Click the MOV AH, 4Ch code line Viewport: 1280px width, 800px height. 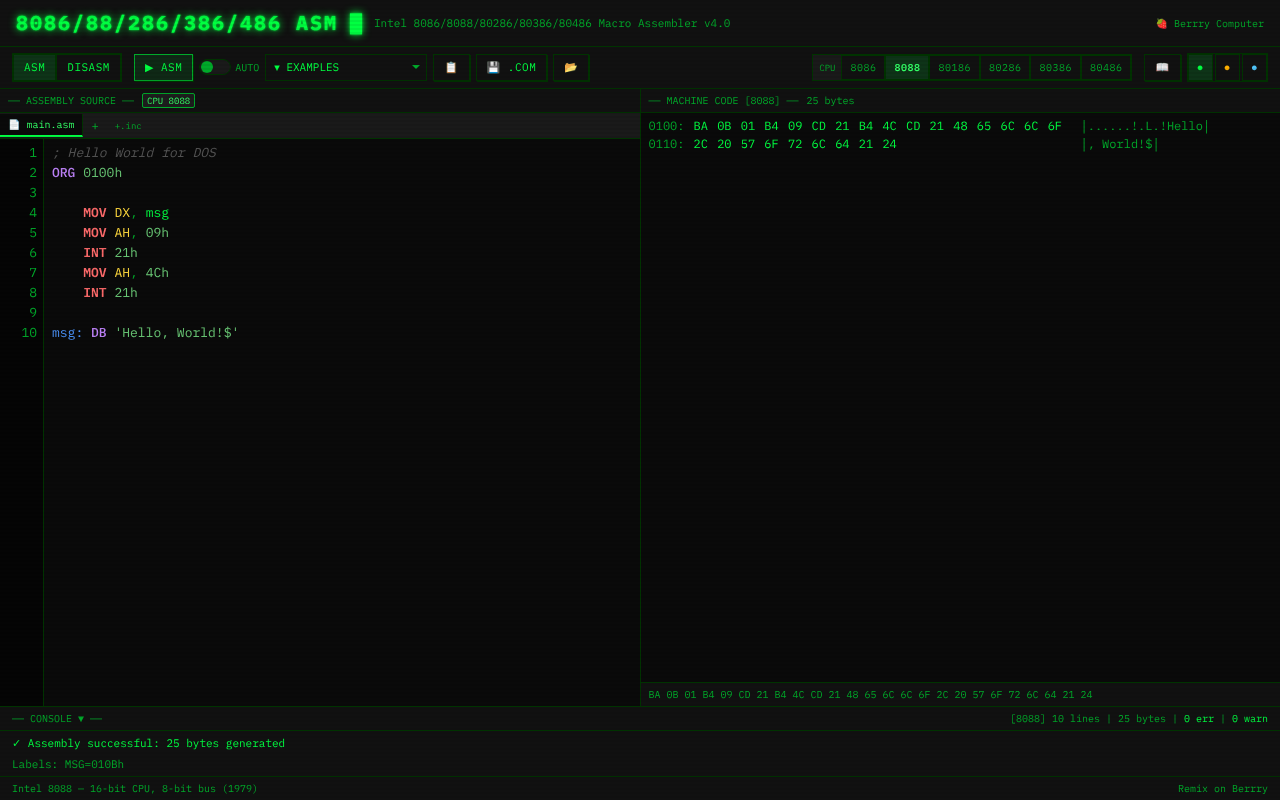tap(126, 273)
